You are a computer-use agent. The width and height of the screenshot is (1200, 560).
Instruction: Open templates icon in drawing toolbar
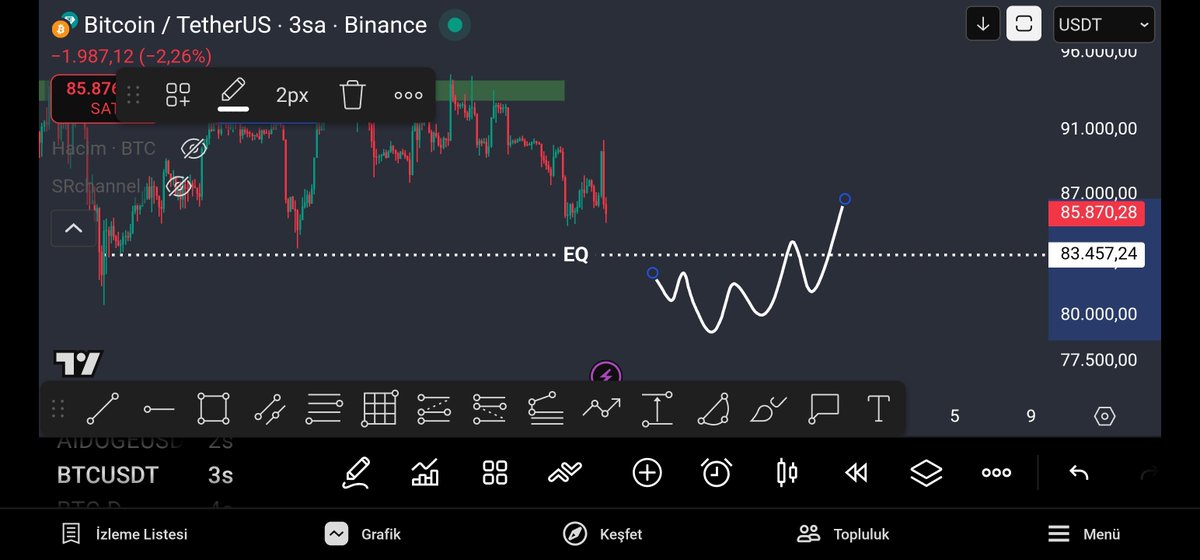coord(178,95)
